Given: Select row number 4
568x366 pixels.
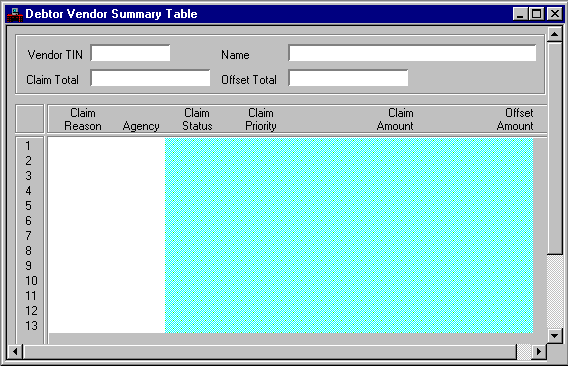Looking at the screenshot, I should click(28, 191).
